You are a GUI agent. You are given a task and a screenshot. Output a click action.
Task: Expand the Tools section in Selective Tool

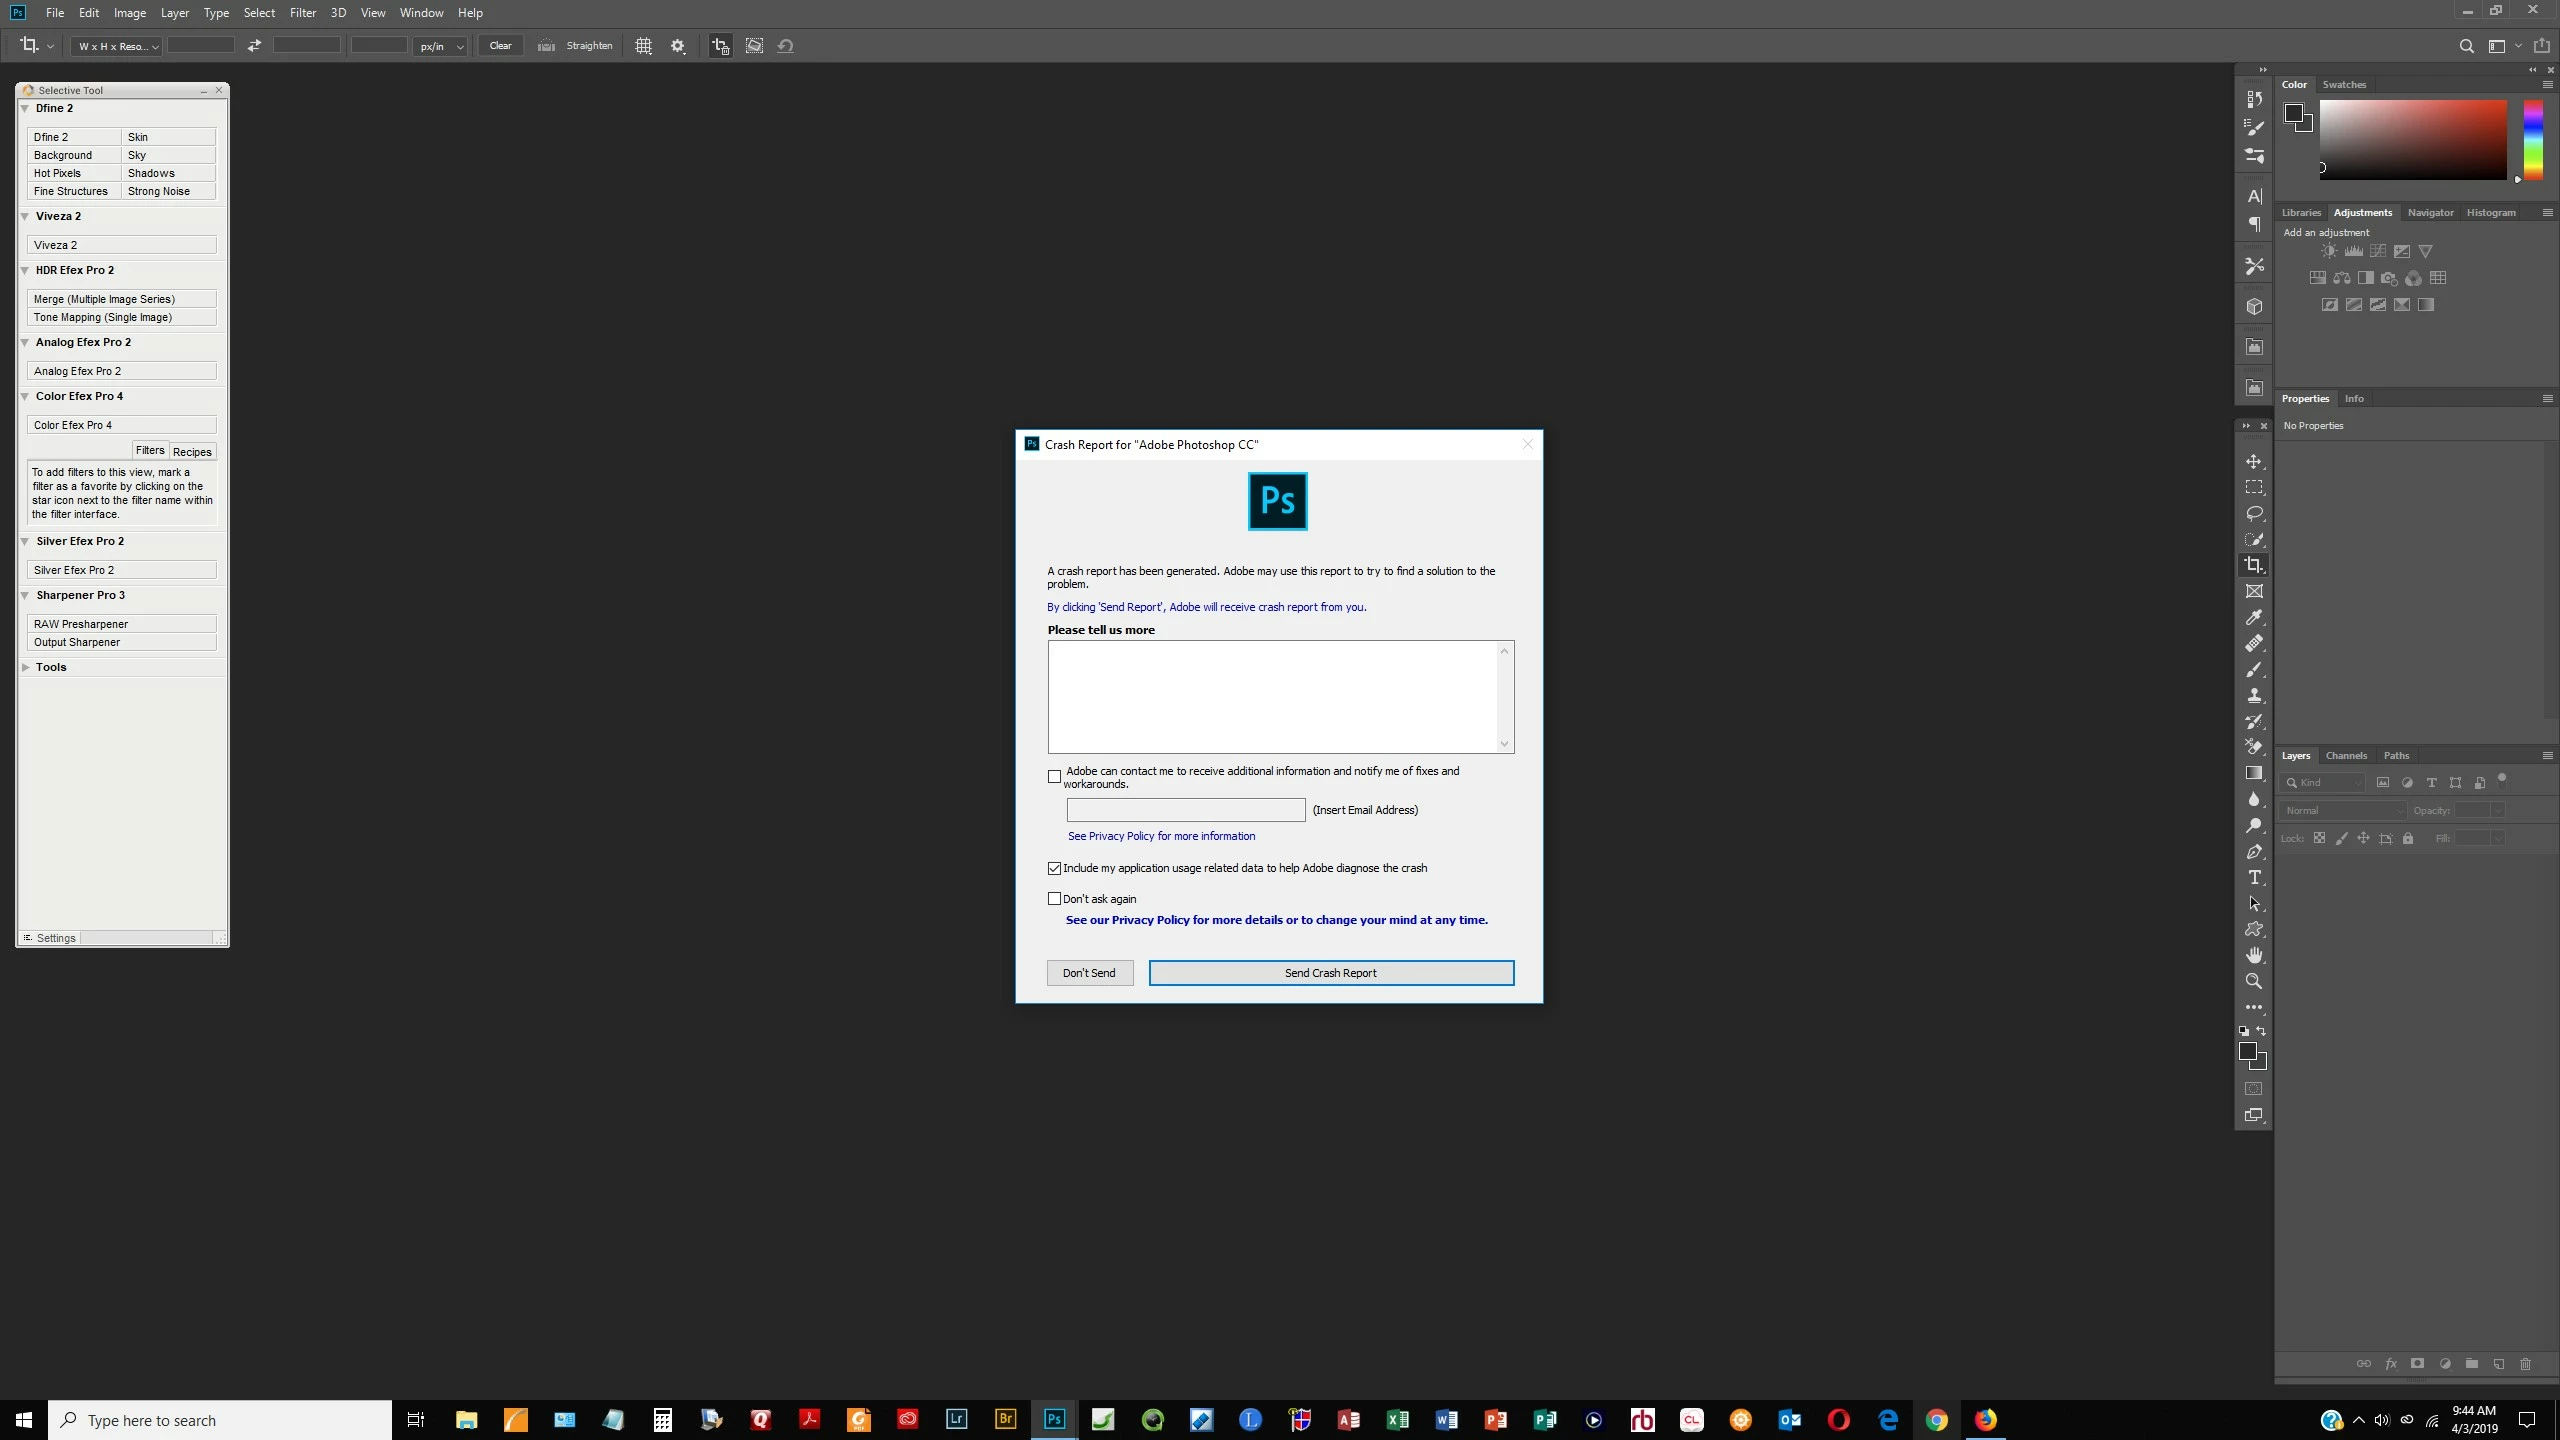26,667
